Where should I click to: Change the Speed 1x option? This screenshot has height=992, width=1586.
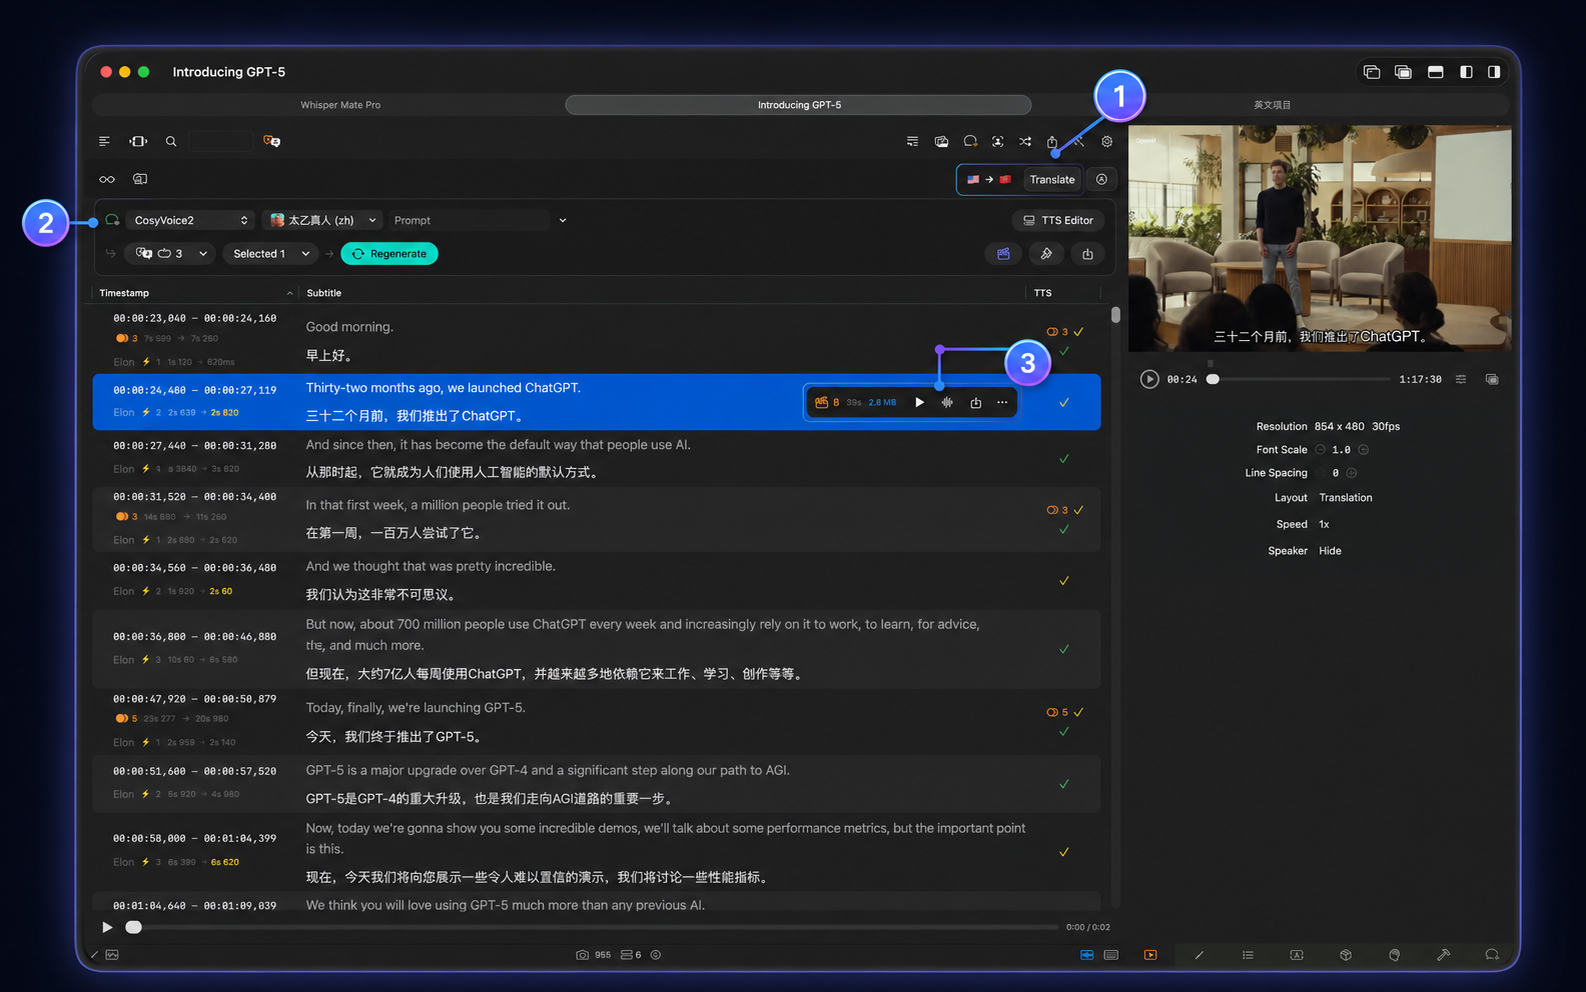pos(1324,524)
